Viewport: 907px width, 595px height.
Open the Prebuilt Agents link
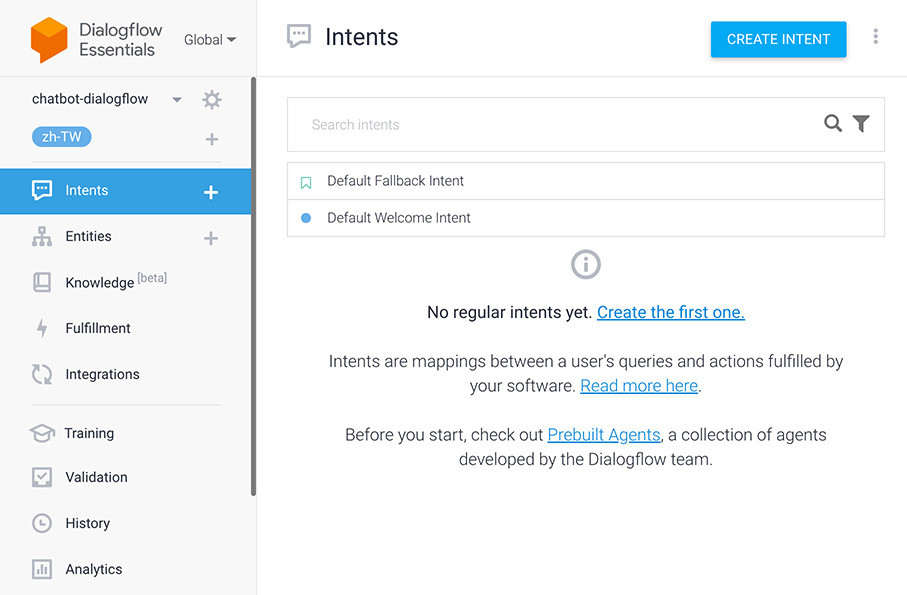(x=604, y=435)
